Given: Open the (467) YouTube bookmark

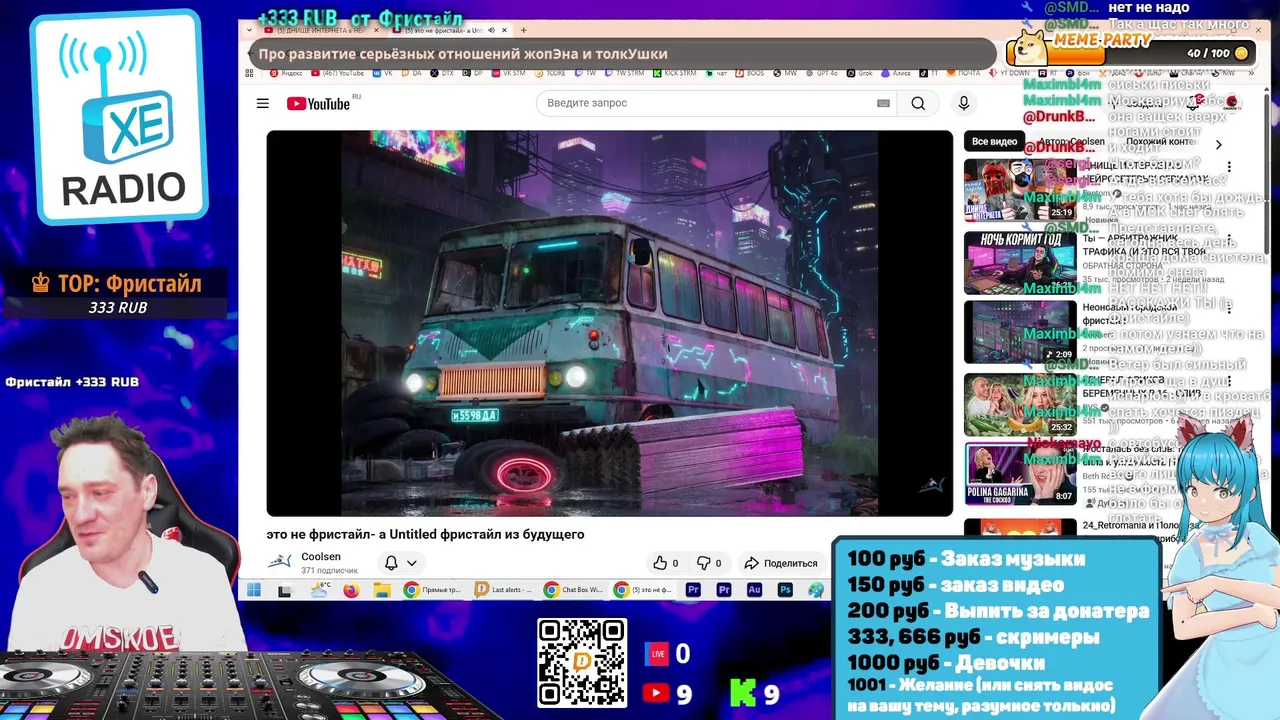Looking at the screenshot, I should click(x=337, y=73).
